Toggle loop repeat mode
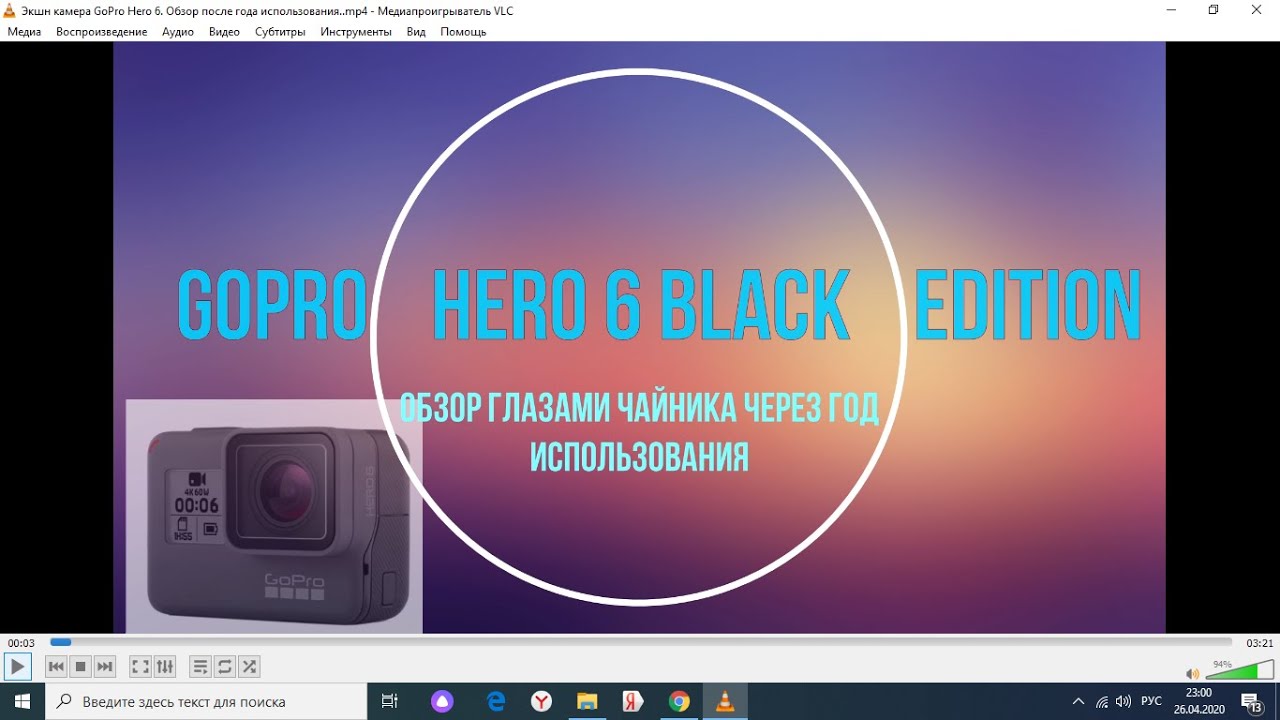The height and width of the screenshot is (720, 1280). (225, 666)
